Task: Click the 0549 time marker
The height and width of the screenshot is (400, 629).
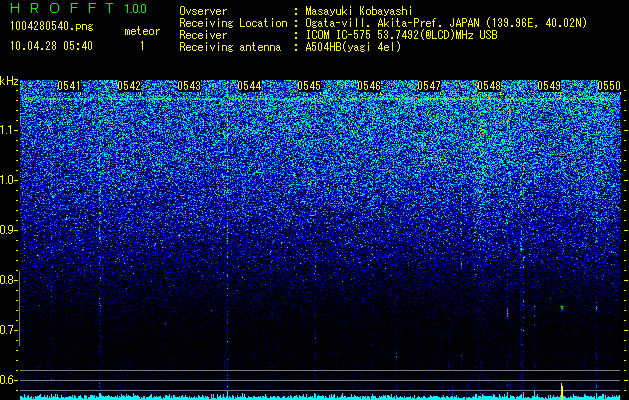Action: [x=549, y=86]
